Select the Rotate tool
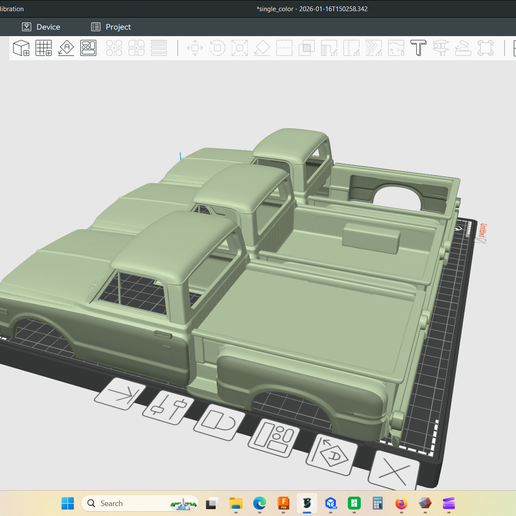This screenshot has width=516, height=516. pyautogui.click(x=217, y=48)
